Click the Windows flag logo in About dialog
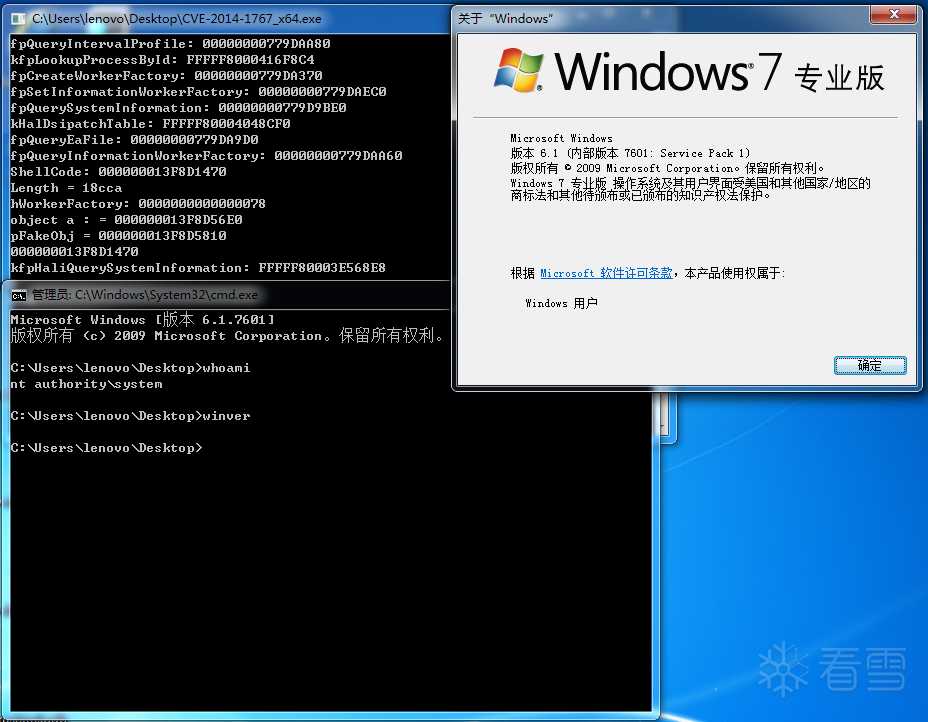The image size is (928, 722). click(x=518, y=70)
